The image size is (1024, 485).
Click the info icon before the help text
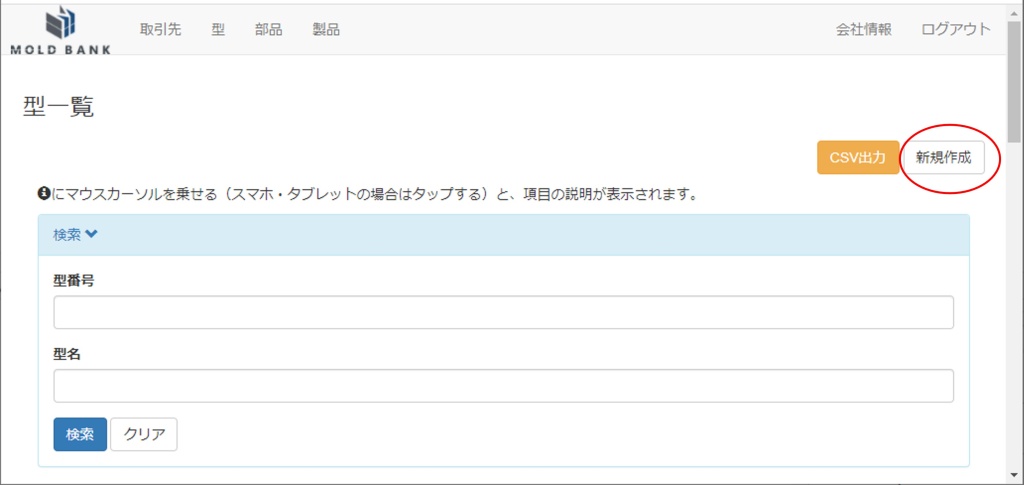[44, 193]
